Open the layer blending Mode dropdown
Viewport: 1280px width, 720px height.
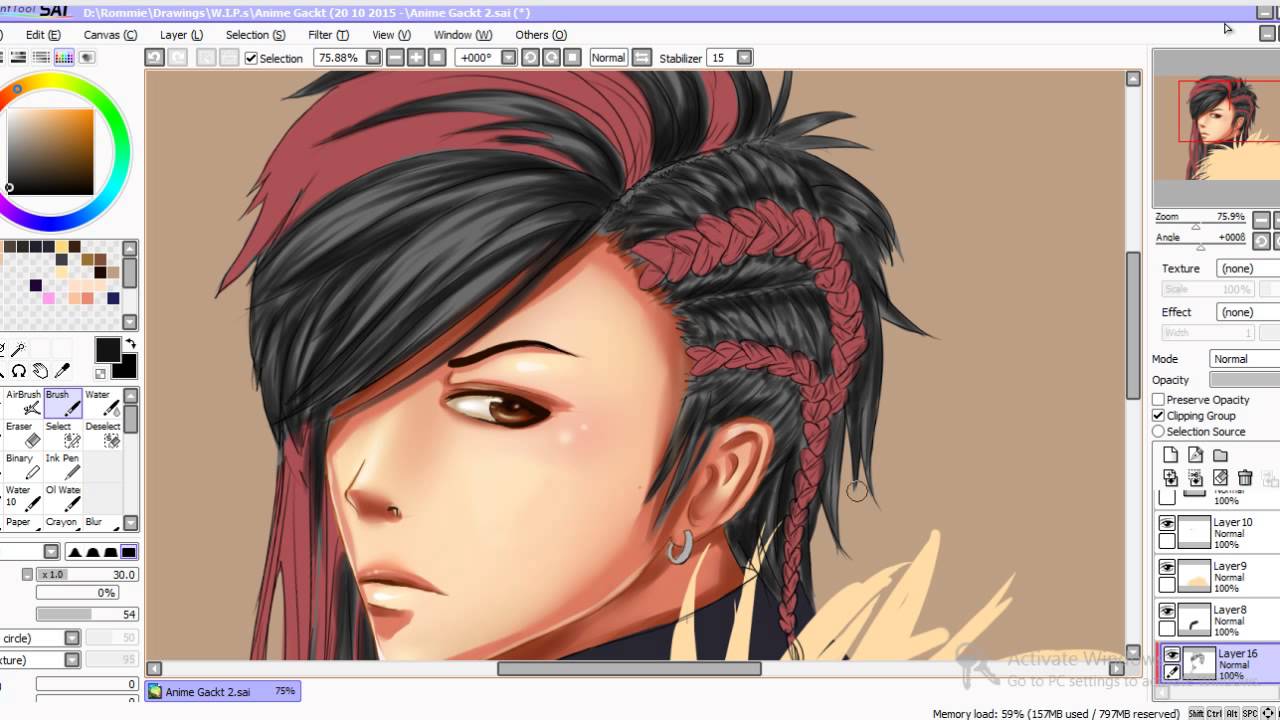(1244, 359)
